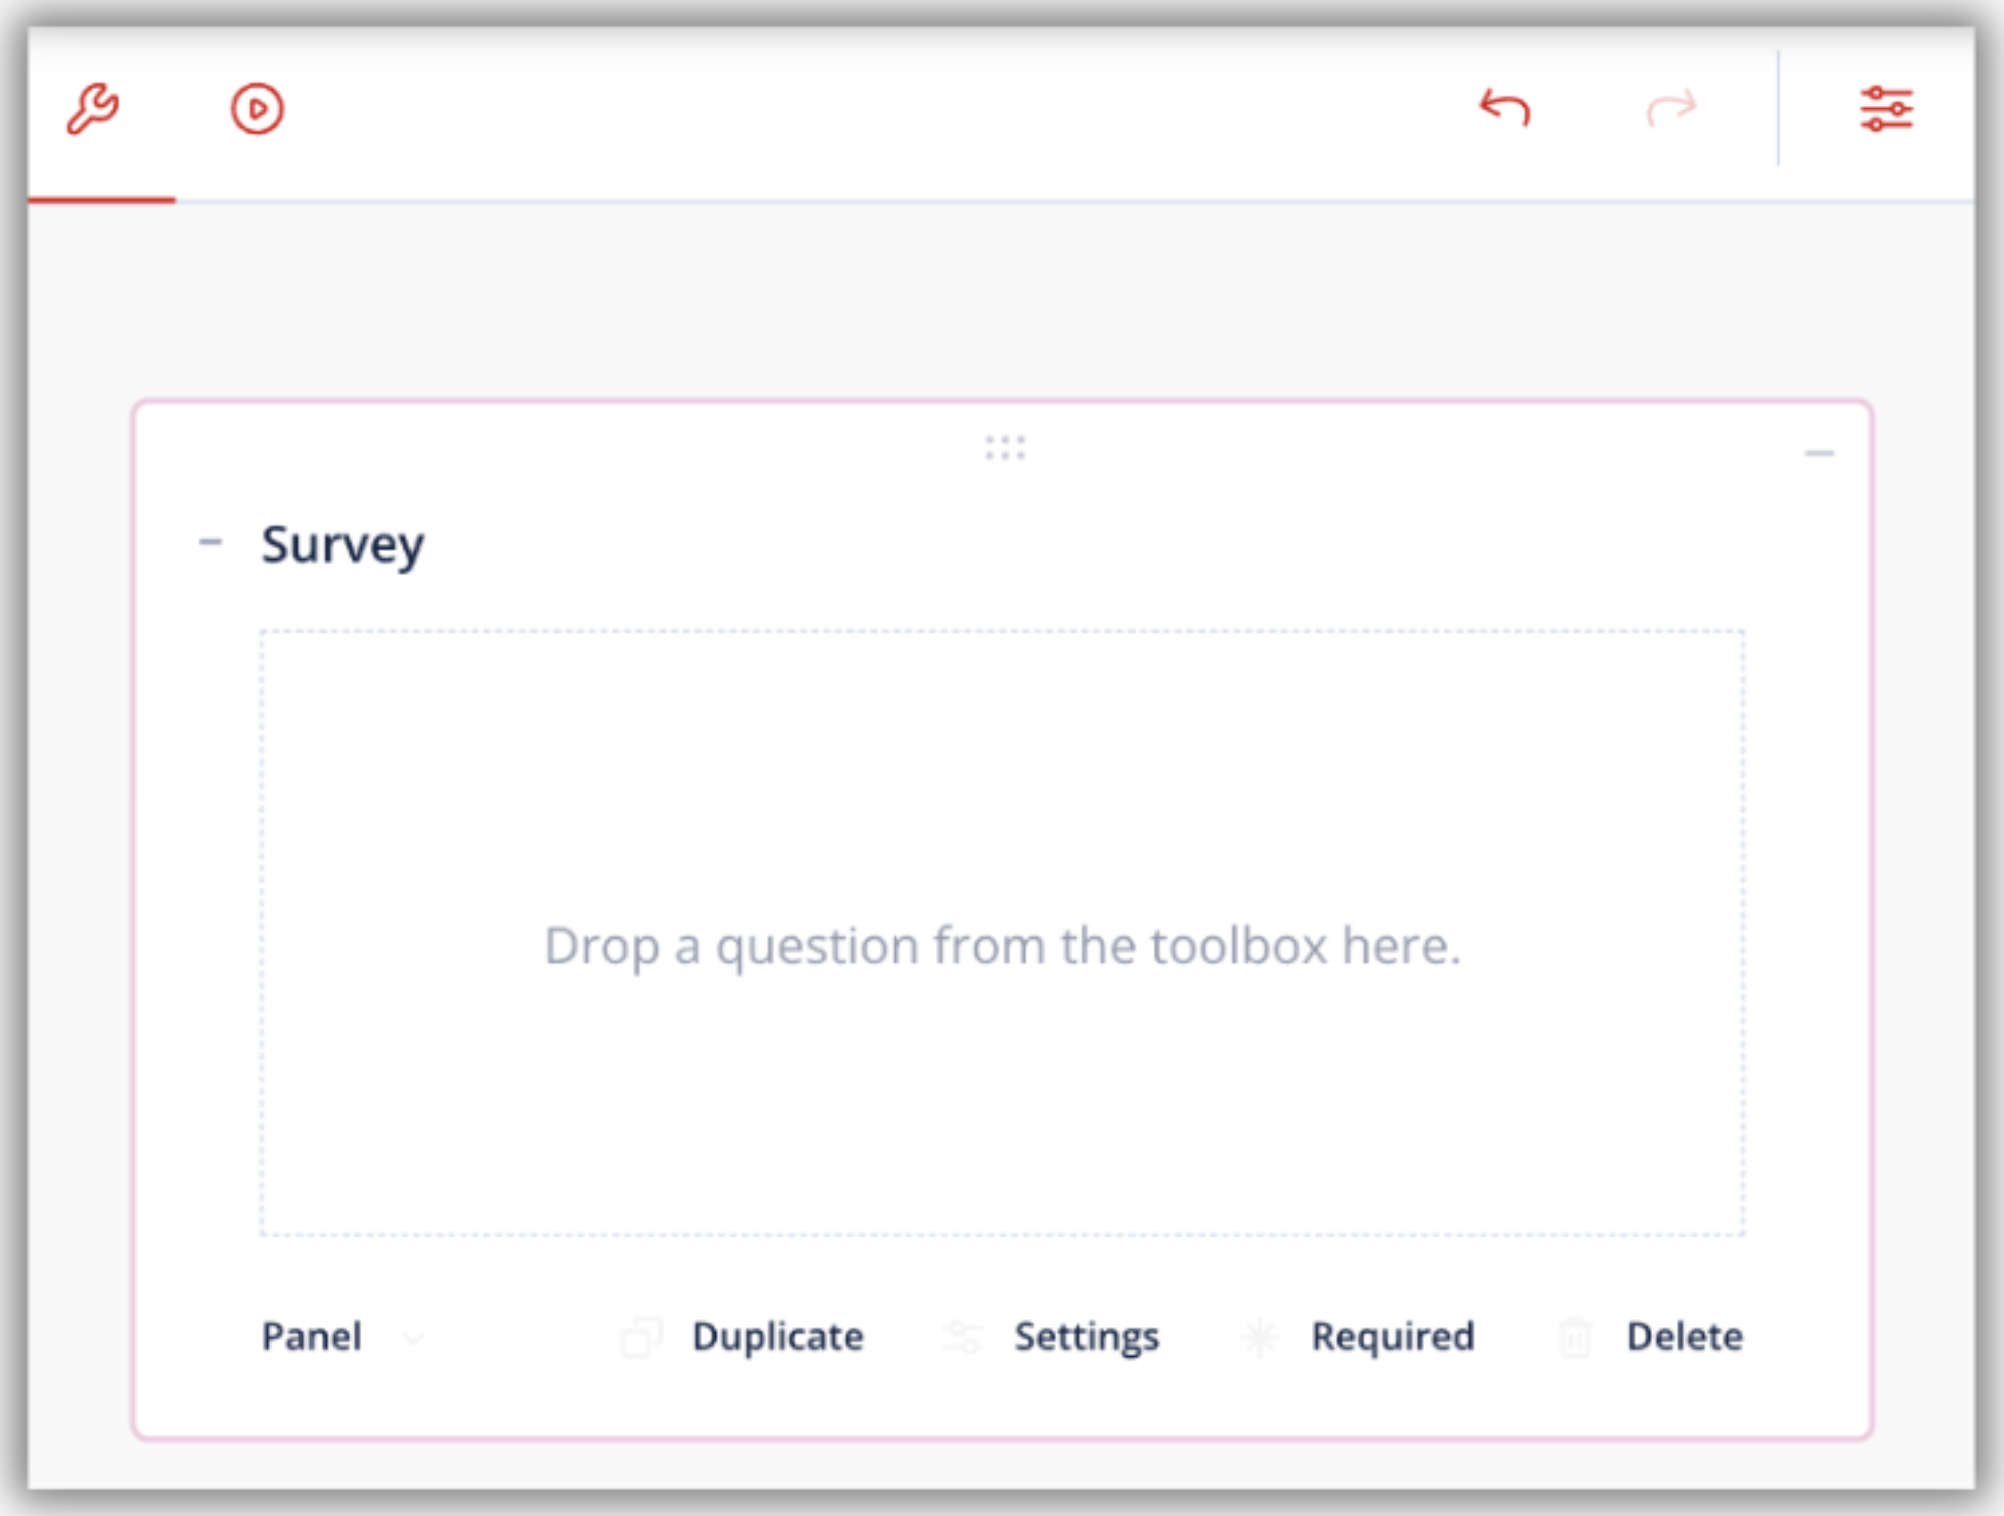Click the panel drag handle dots

click(x=1004, y=448)
